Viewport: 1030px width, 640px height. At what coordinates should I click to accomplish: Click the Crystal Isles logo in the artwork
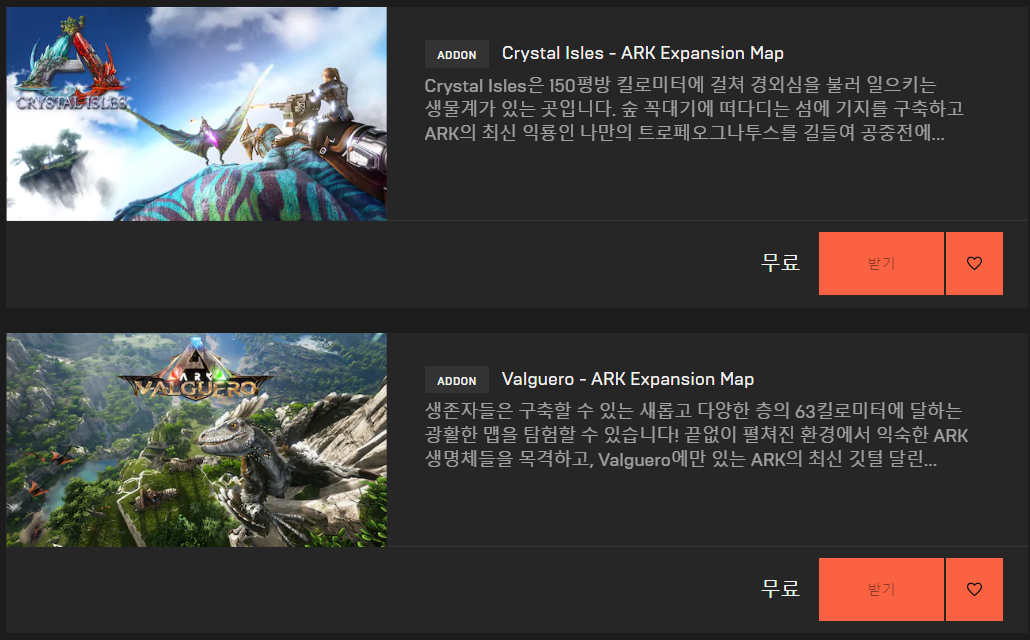point(72,67)
